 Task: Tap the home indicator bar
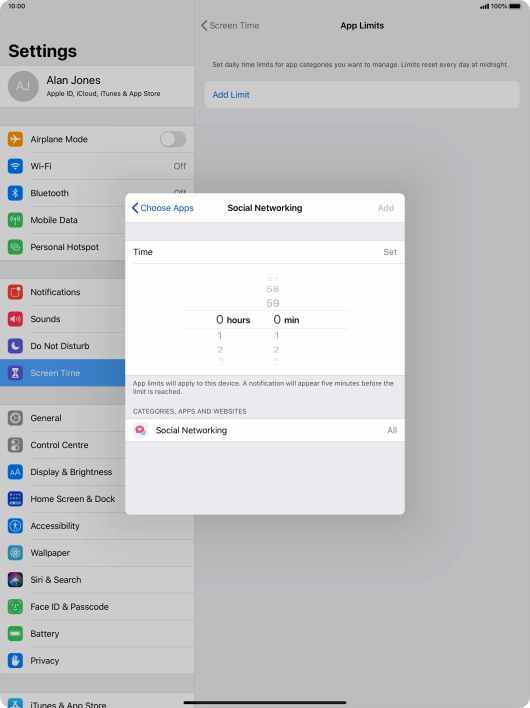point(265,702)
